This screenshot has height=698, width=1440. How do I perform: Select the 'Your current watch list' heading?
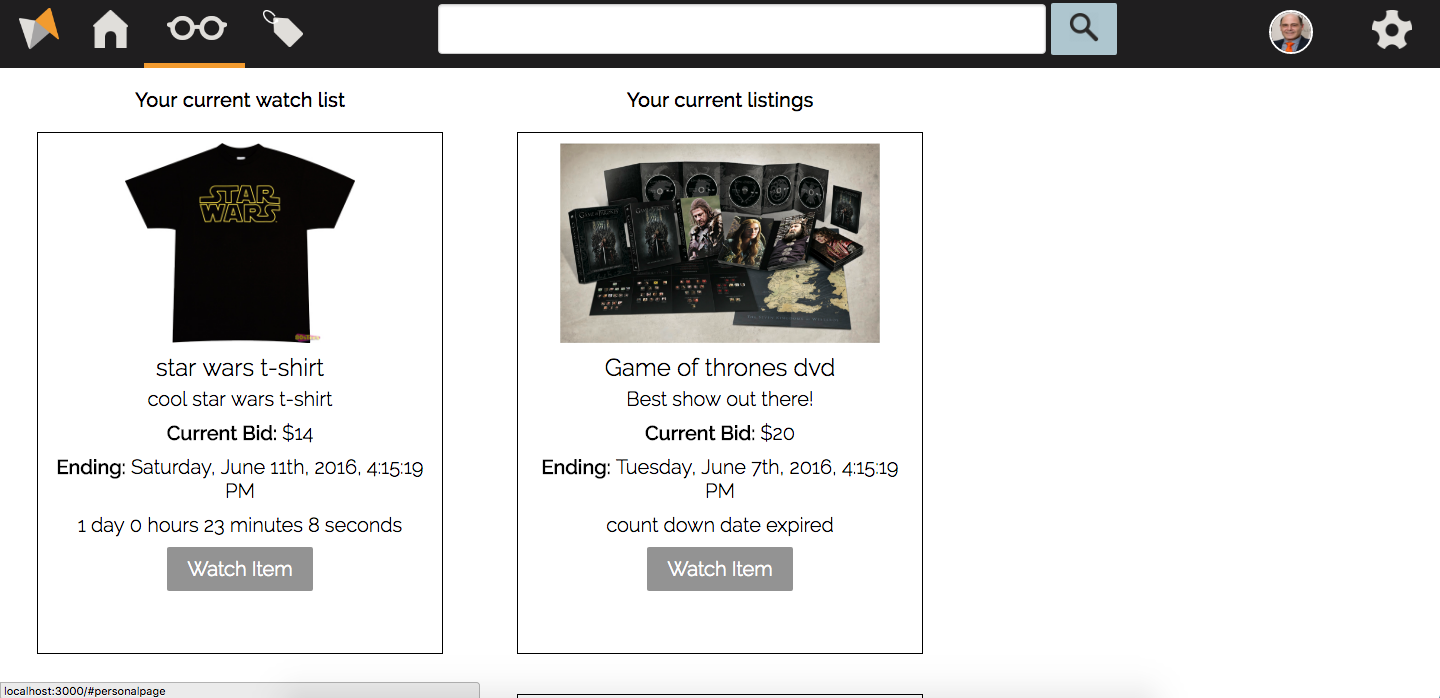[240, 100]
